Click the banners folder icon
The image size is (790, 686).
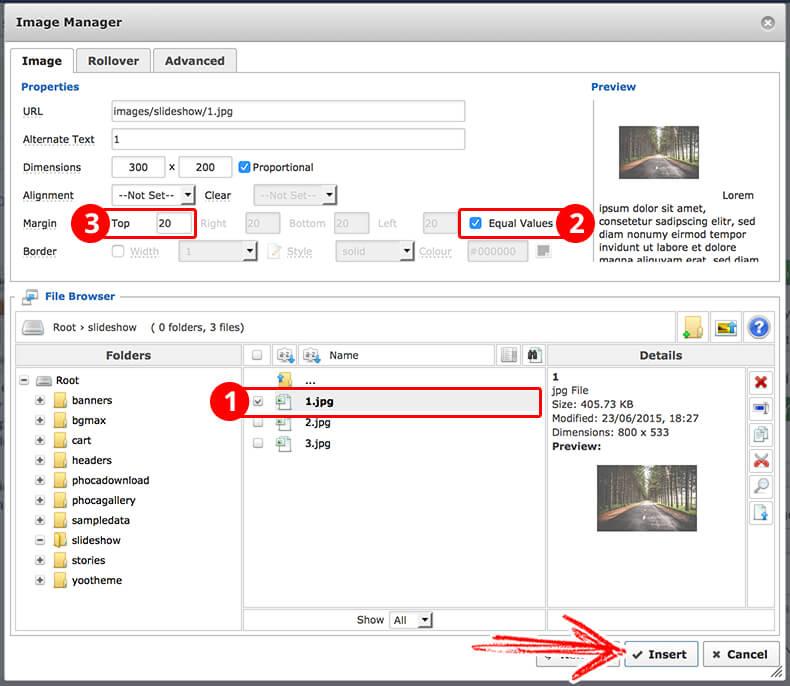[x=60, y=400]
